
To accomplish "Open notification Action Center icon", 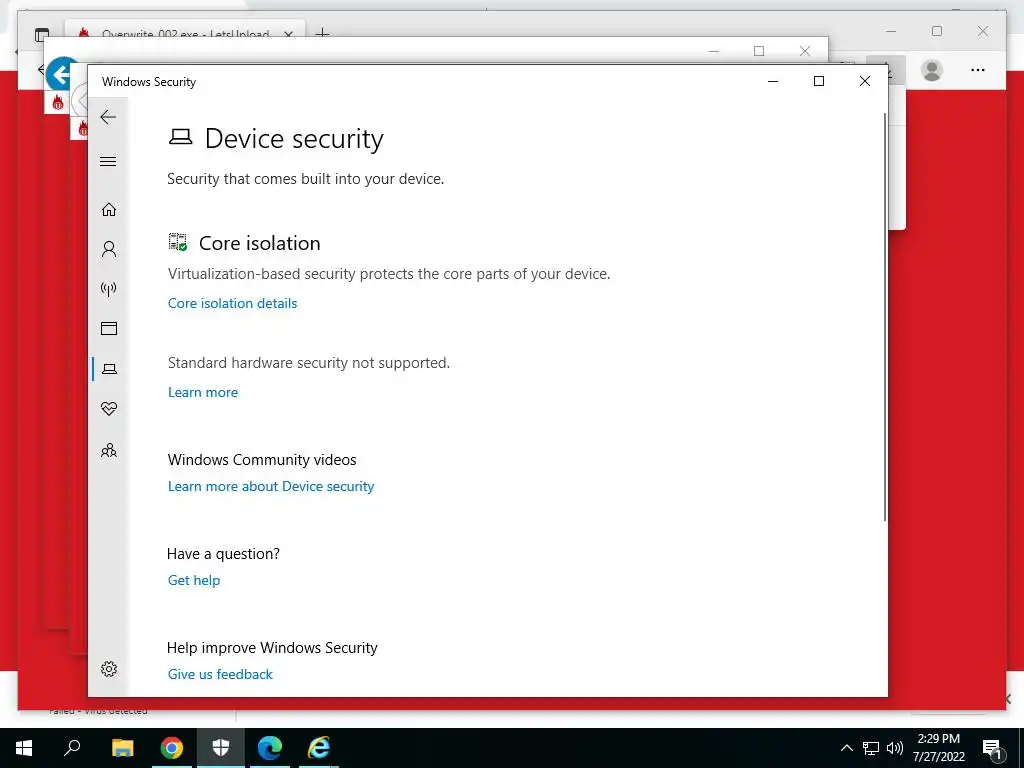I will click(x=992, y=748).
